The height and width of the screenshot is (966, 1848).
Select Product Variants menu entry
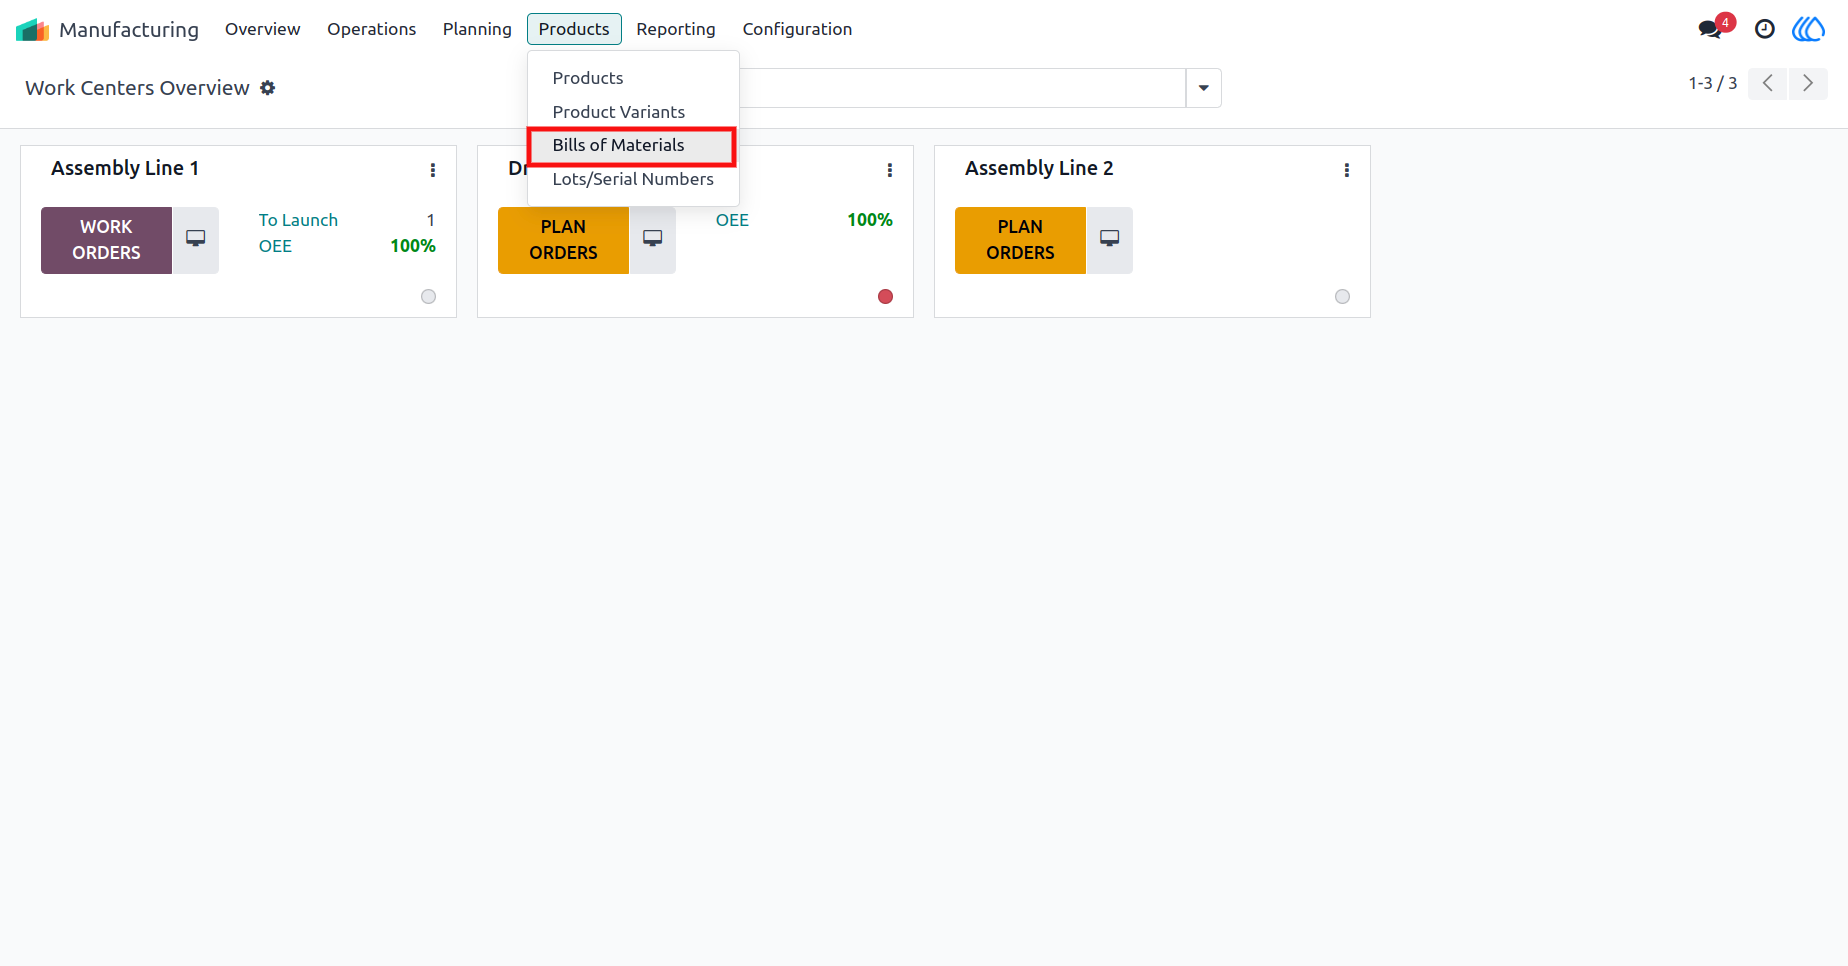tap(633, 112)
